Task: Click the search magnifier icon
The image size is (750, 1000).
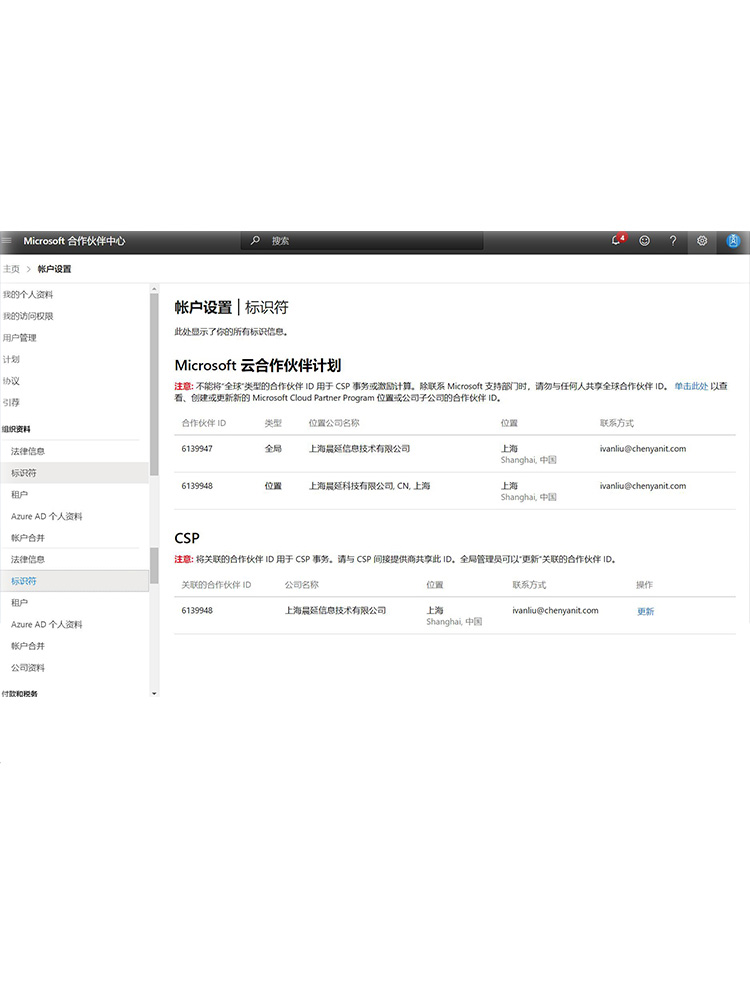Action: 255,240
